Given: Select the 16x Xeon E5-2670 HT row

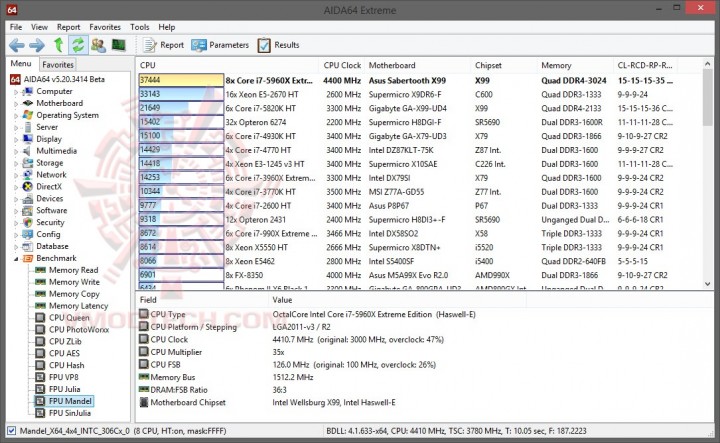Looking at the screenshot, I should (x=418, y=94).
